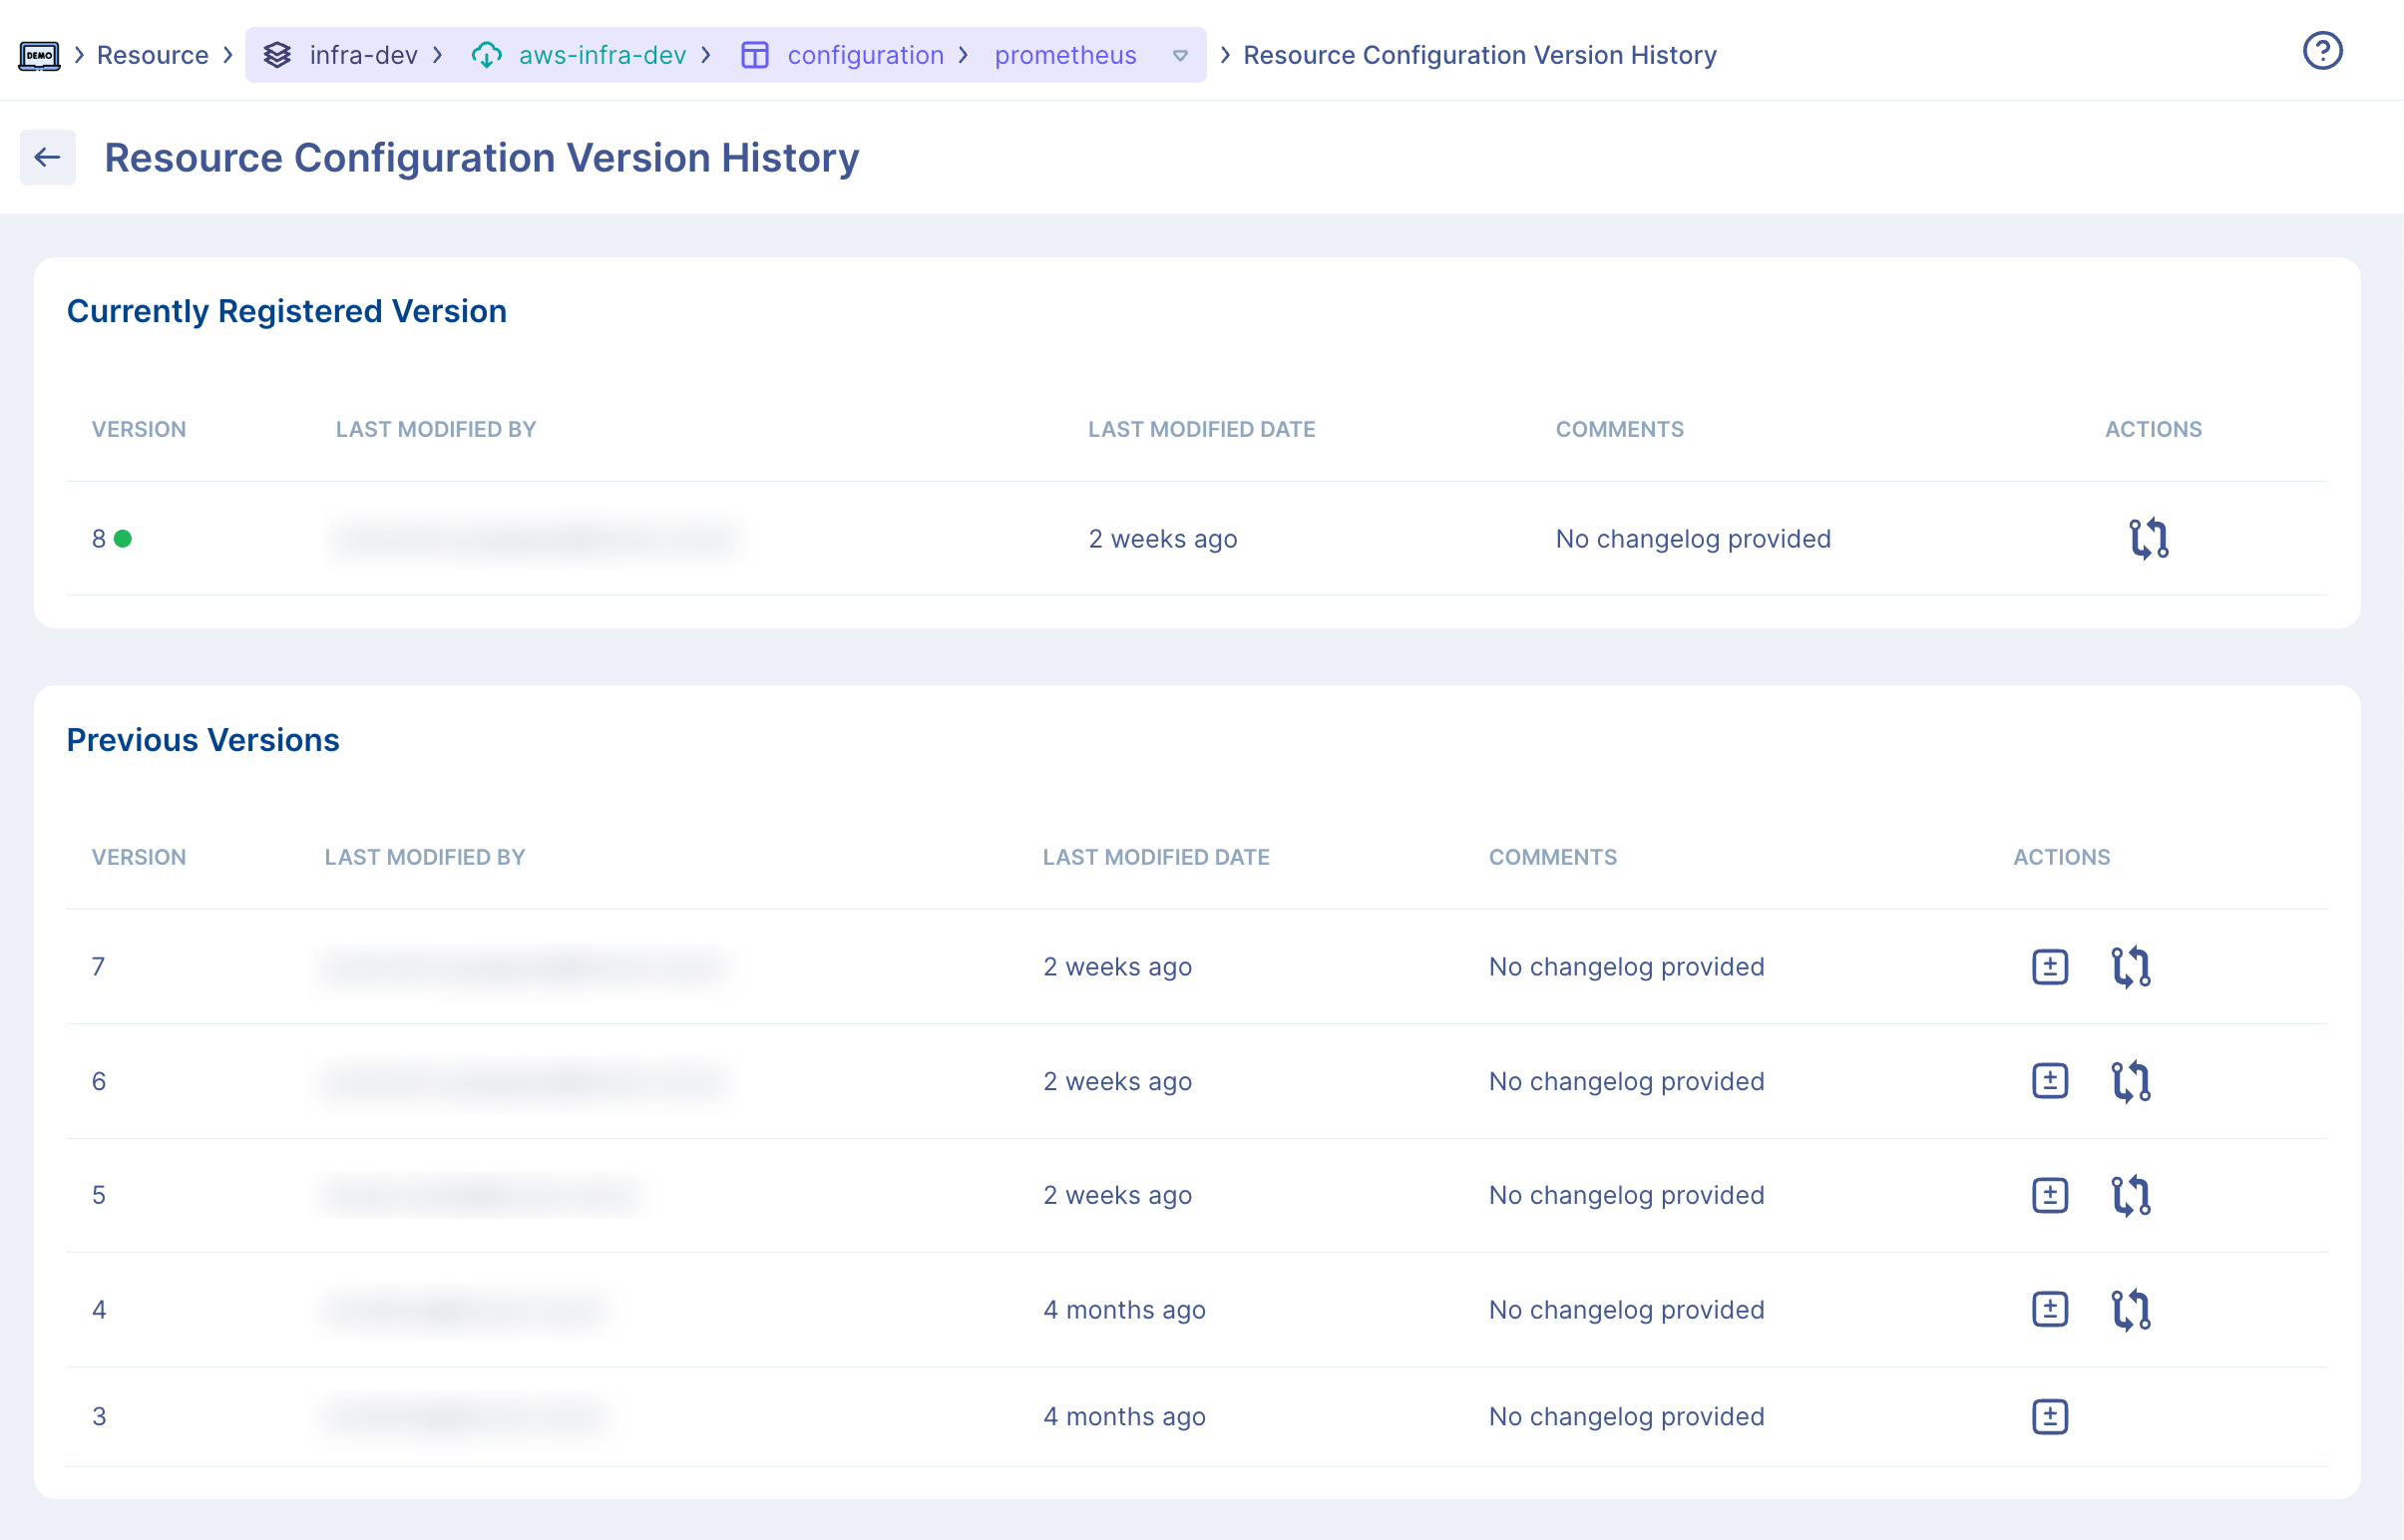Open diff view for version 6
This screenshot has height=1540, width=2404.
(2049, 1081)
